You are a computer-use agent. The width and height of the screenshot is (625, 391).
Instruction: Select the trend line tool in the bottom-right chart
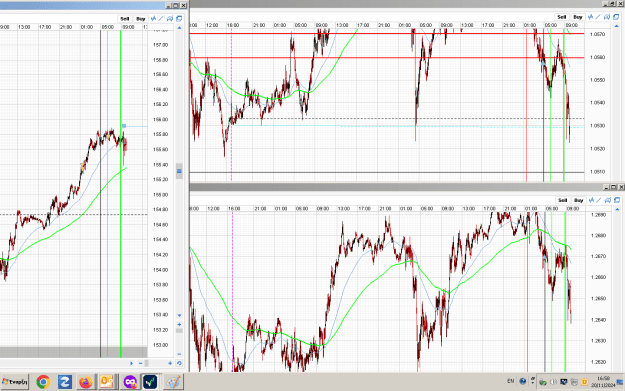coord(599,200)
